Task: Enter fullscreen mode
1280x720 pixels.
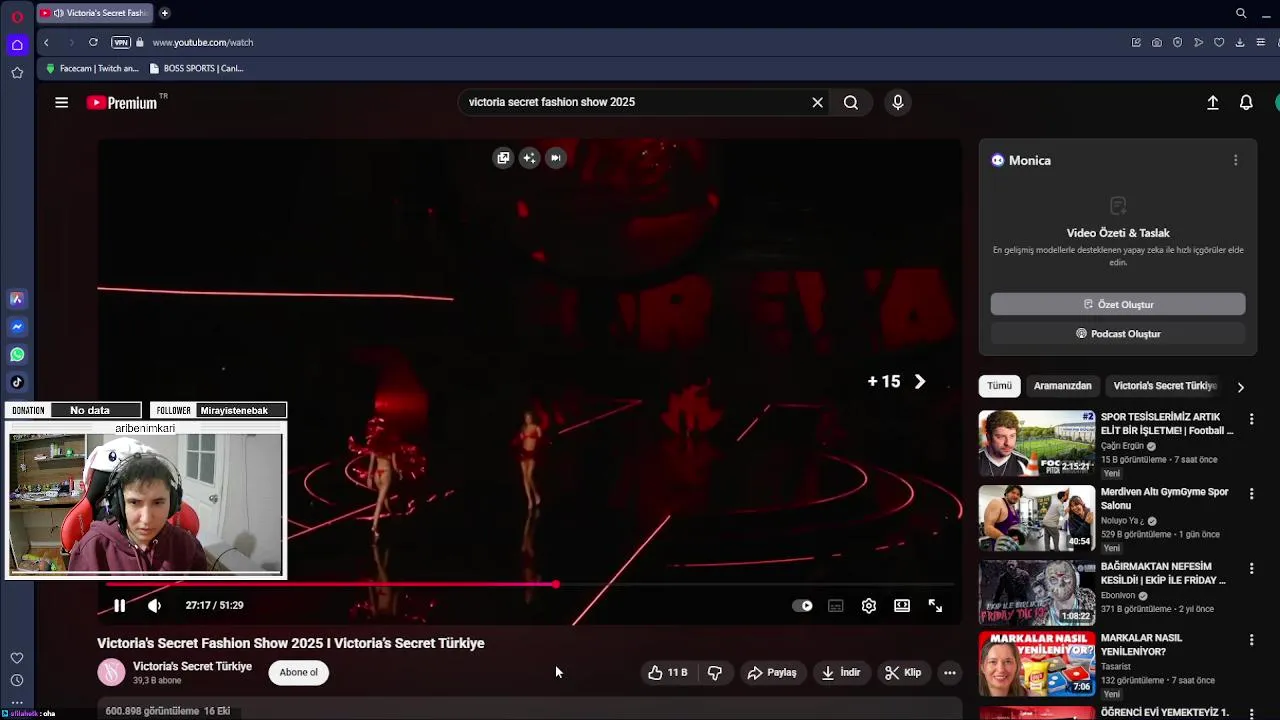Action: 935,605
